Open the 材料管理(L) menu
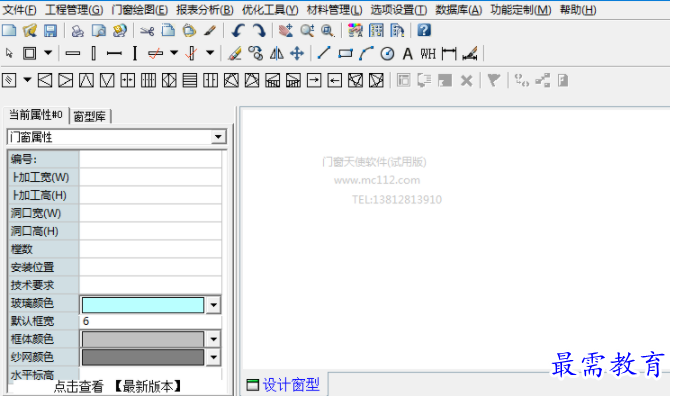 pos(334,9)
